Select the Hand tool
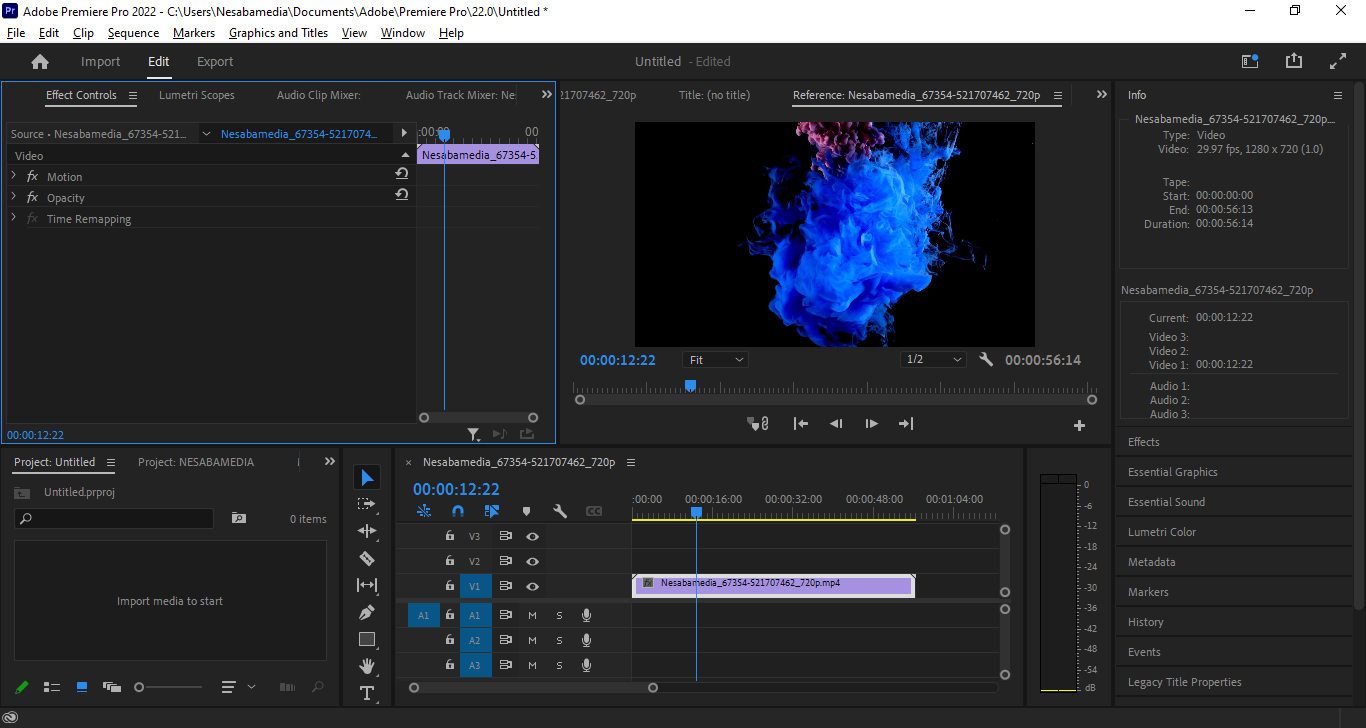Image resolution: width=1366 pixels, height=728 pixels. coord(367,666)
